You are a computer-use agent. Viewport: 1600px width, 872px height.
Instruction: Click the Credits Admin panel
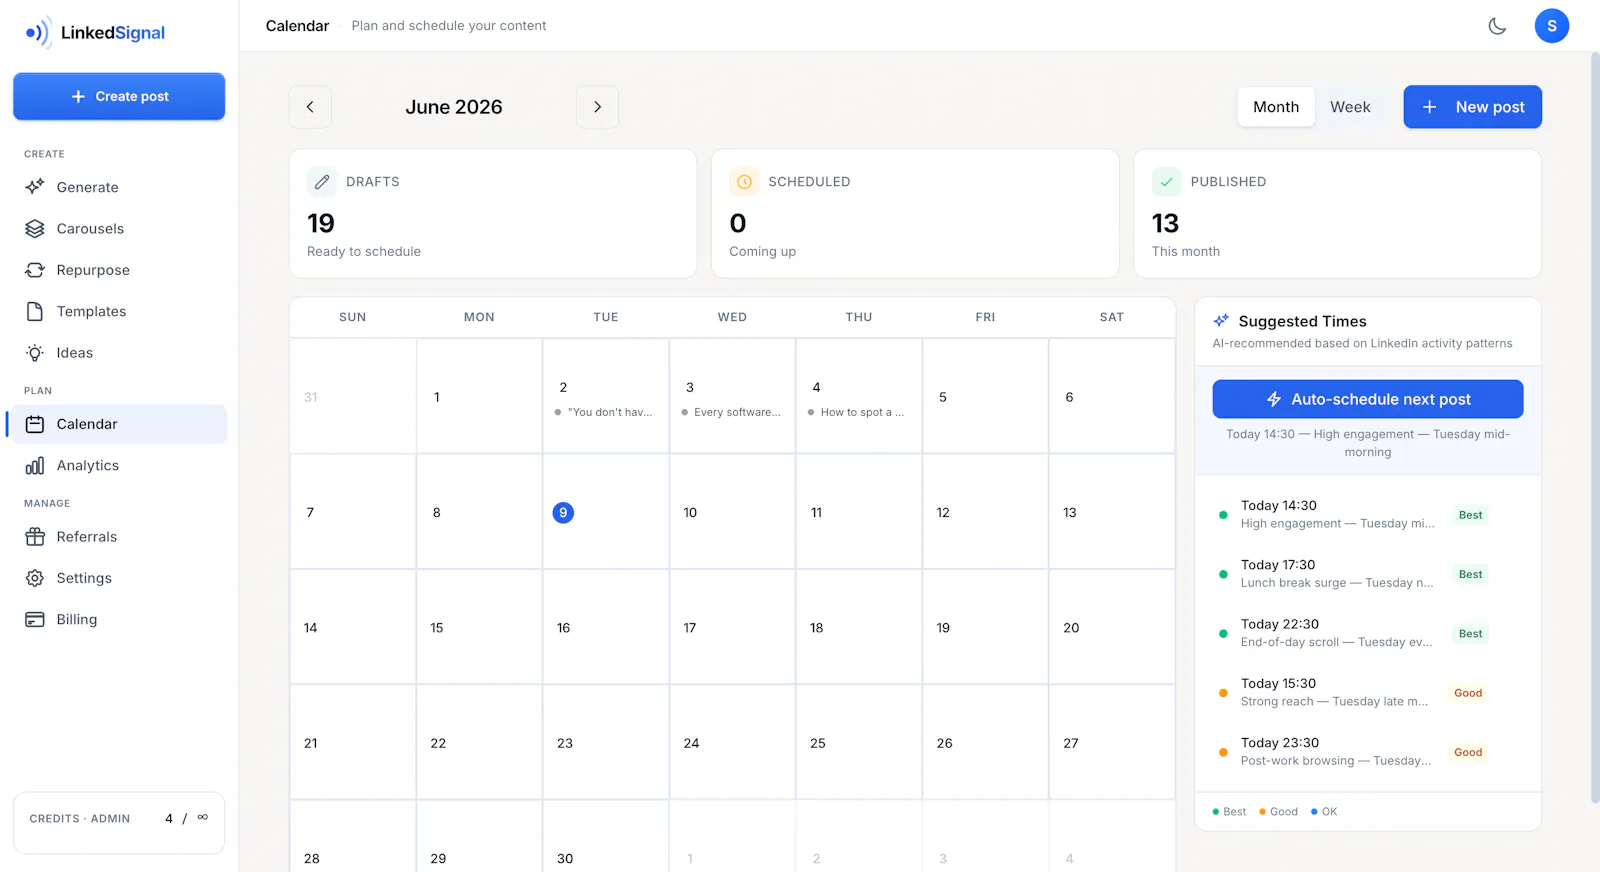coord(119,823)
